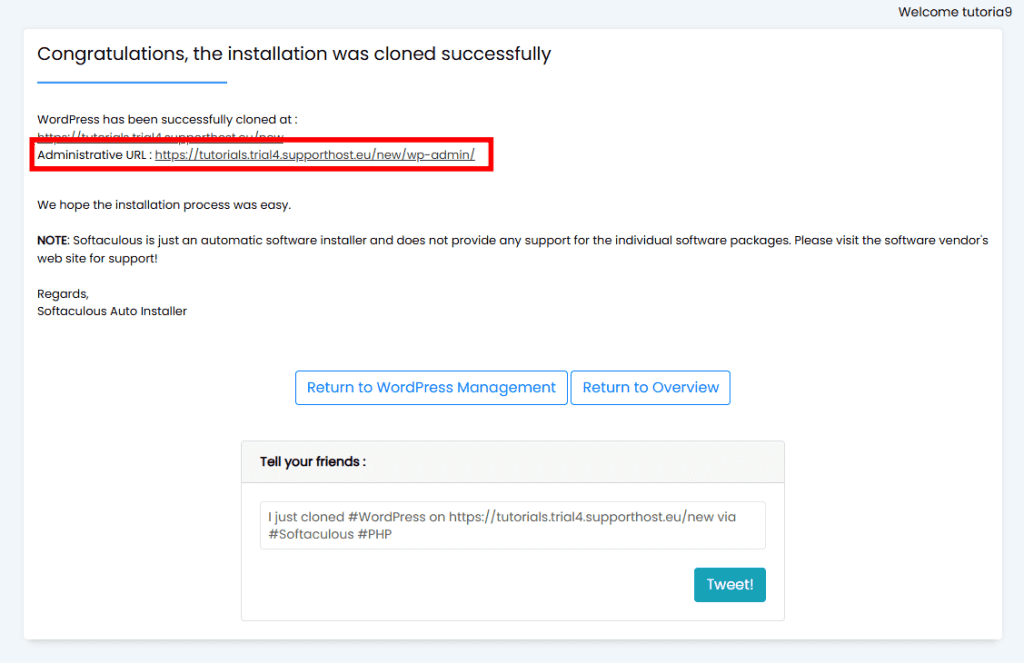Click the Congratulations installation cloned heading
Screen dimensions: 1024x663
294,54
